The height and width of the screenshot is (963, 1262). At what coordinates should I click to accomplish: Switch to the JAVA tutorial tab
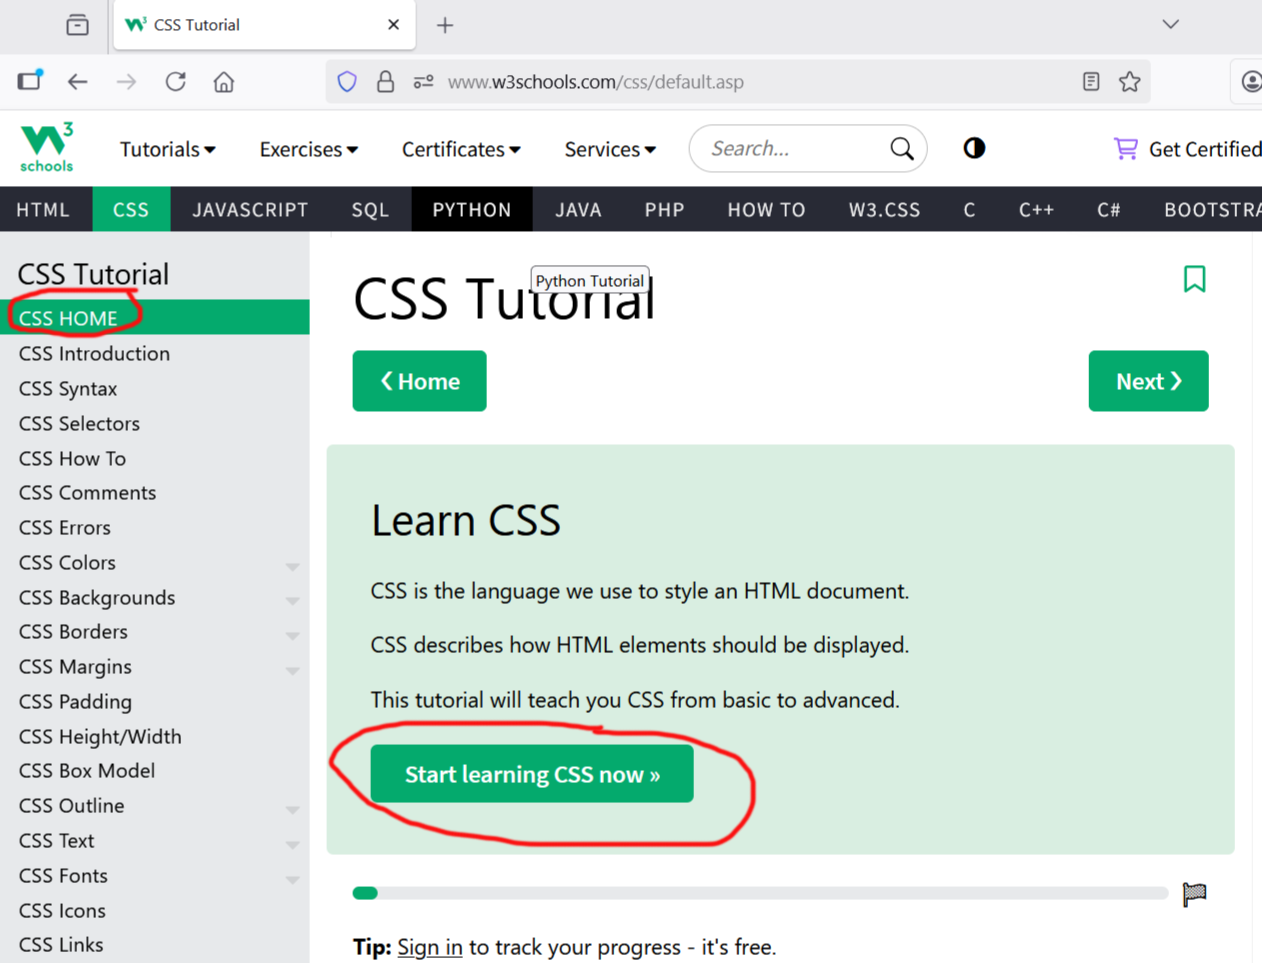pos(579,209)
